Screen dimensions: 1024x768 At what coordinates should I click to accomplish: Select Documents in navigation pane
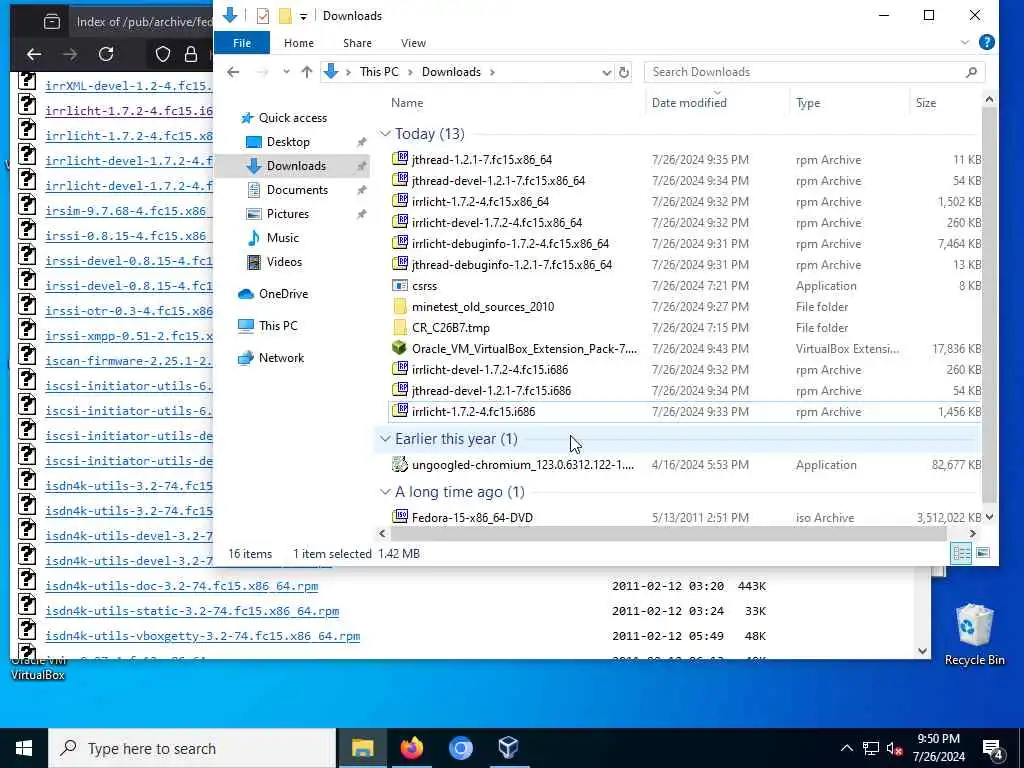[x=297, y=190]
